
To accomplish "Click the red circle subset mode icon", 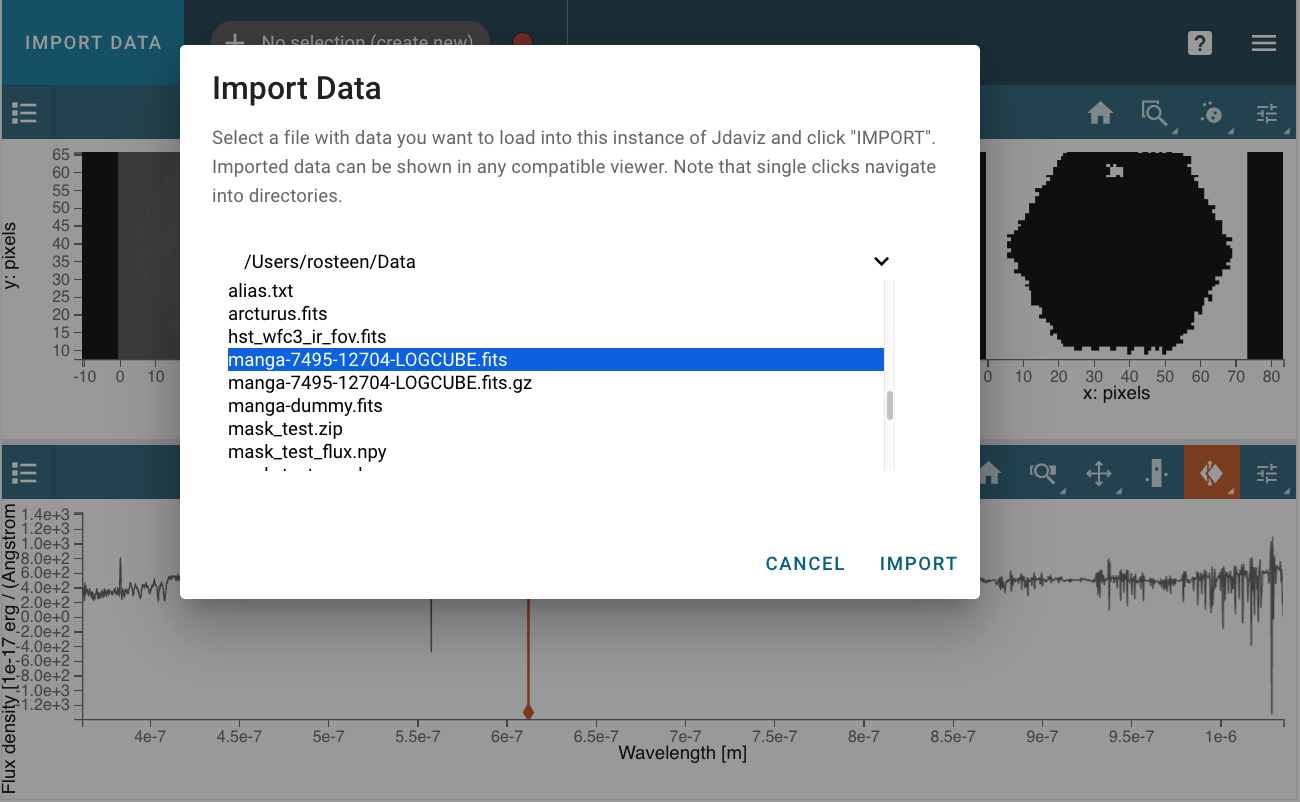I will tap(522, 42).
